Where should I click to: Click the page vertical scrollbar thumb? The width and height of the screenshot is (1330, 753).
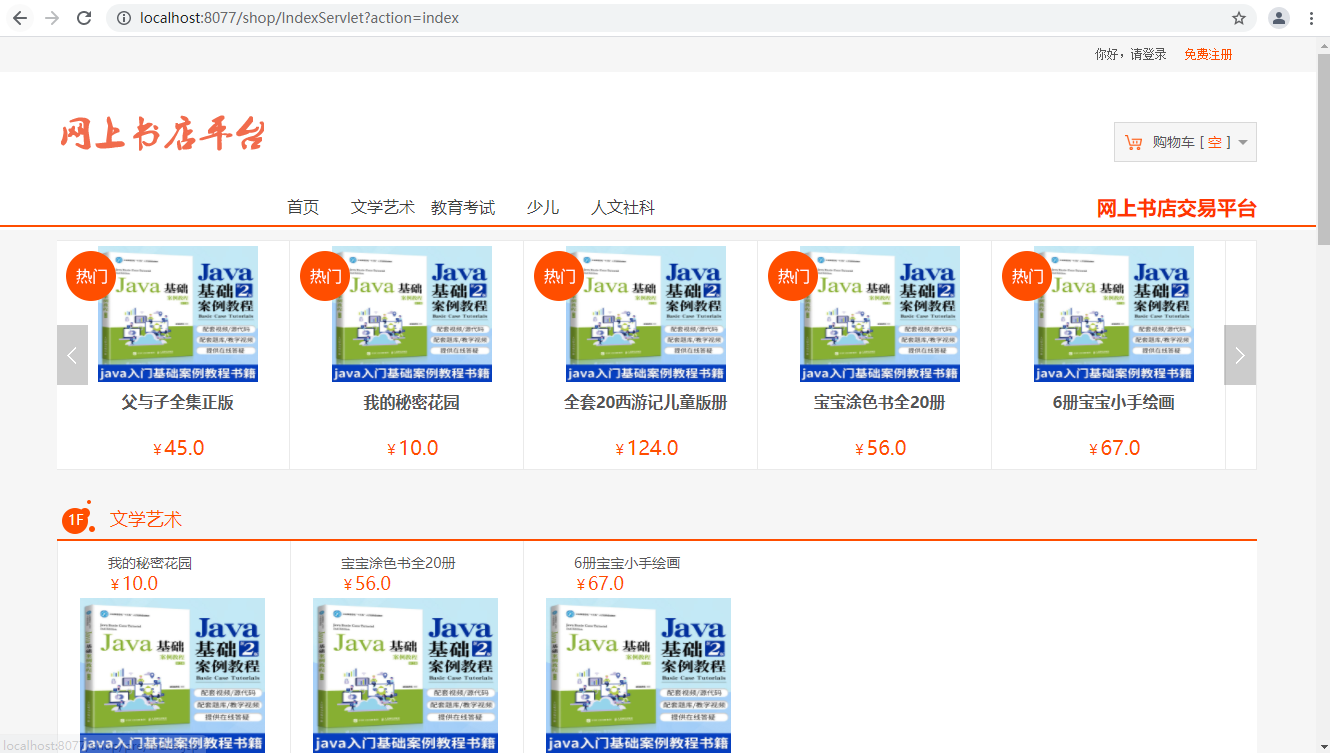[x=1323, y=150]
